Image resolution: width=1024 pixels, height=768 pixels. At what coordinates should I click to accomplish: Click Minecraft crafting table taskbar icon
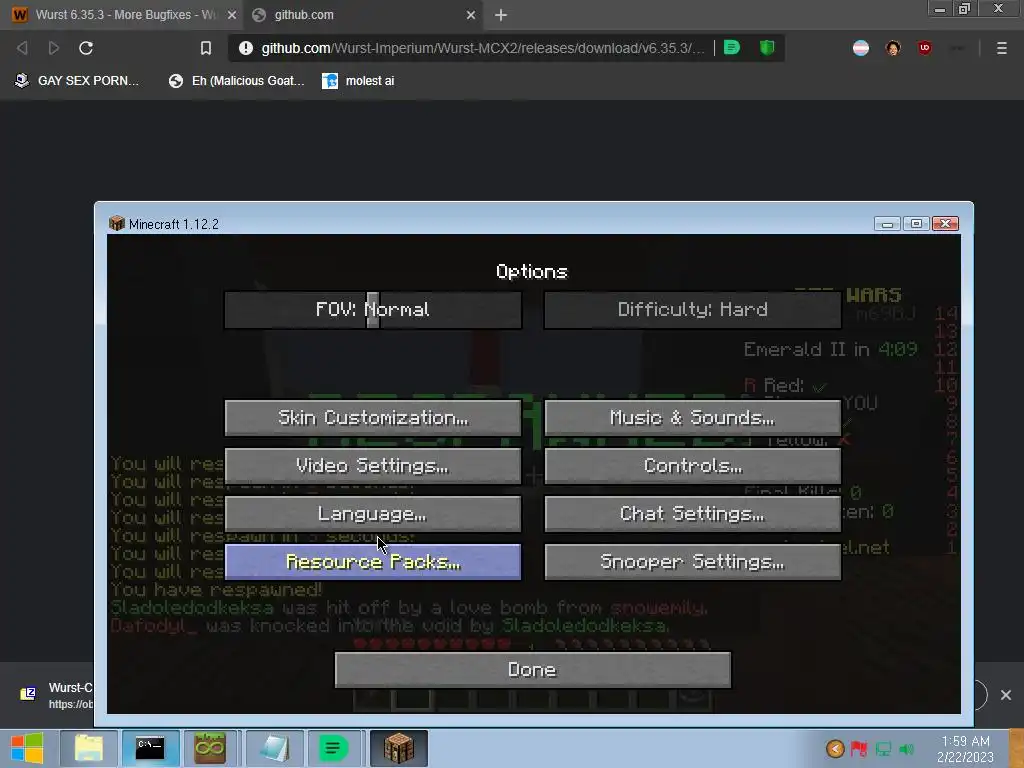[399, 748]
